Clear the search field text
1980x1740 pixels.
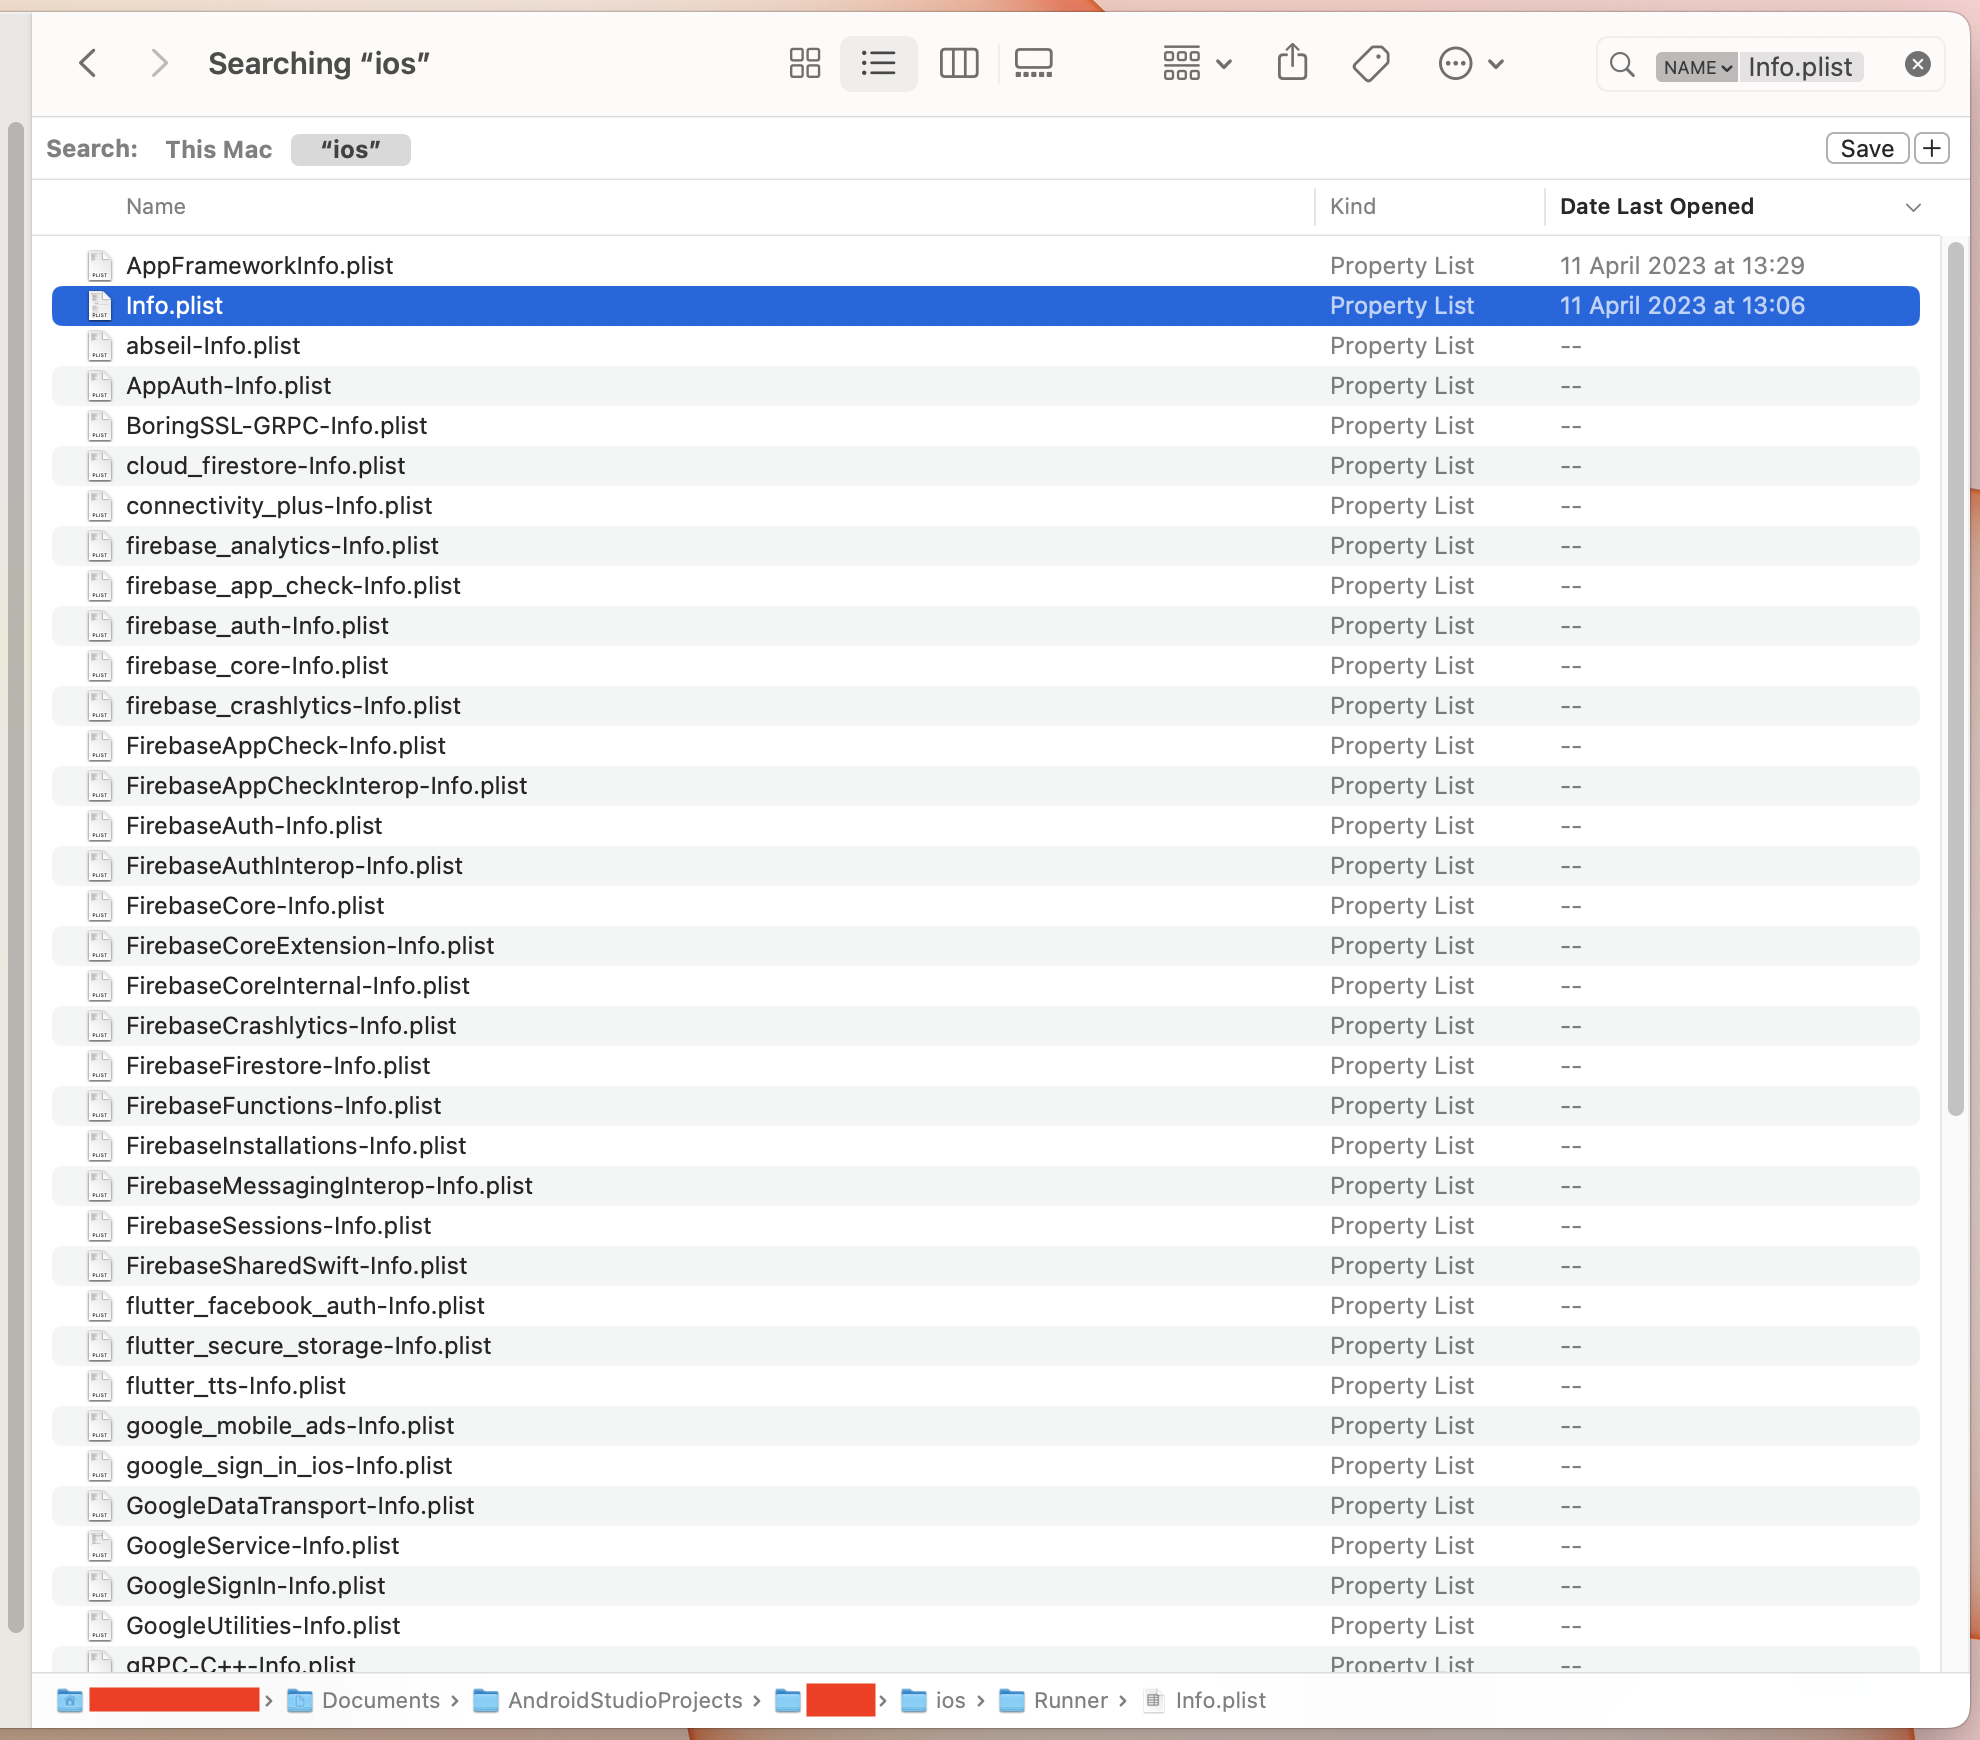[1917, 65]
